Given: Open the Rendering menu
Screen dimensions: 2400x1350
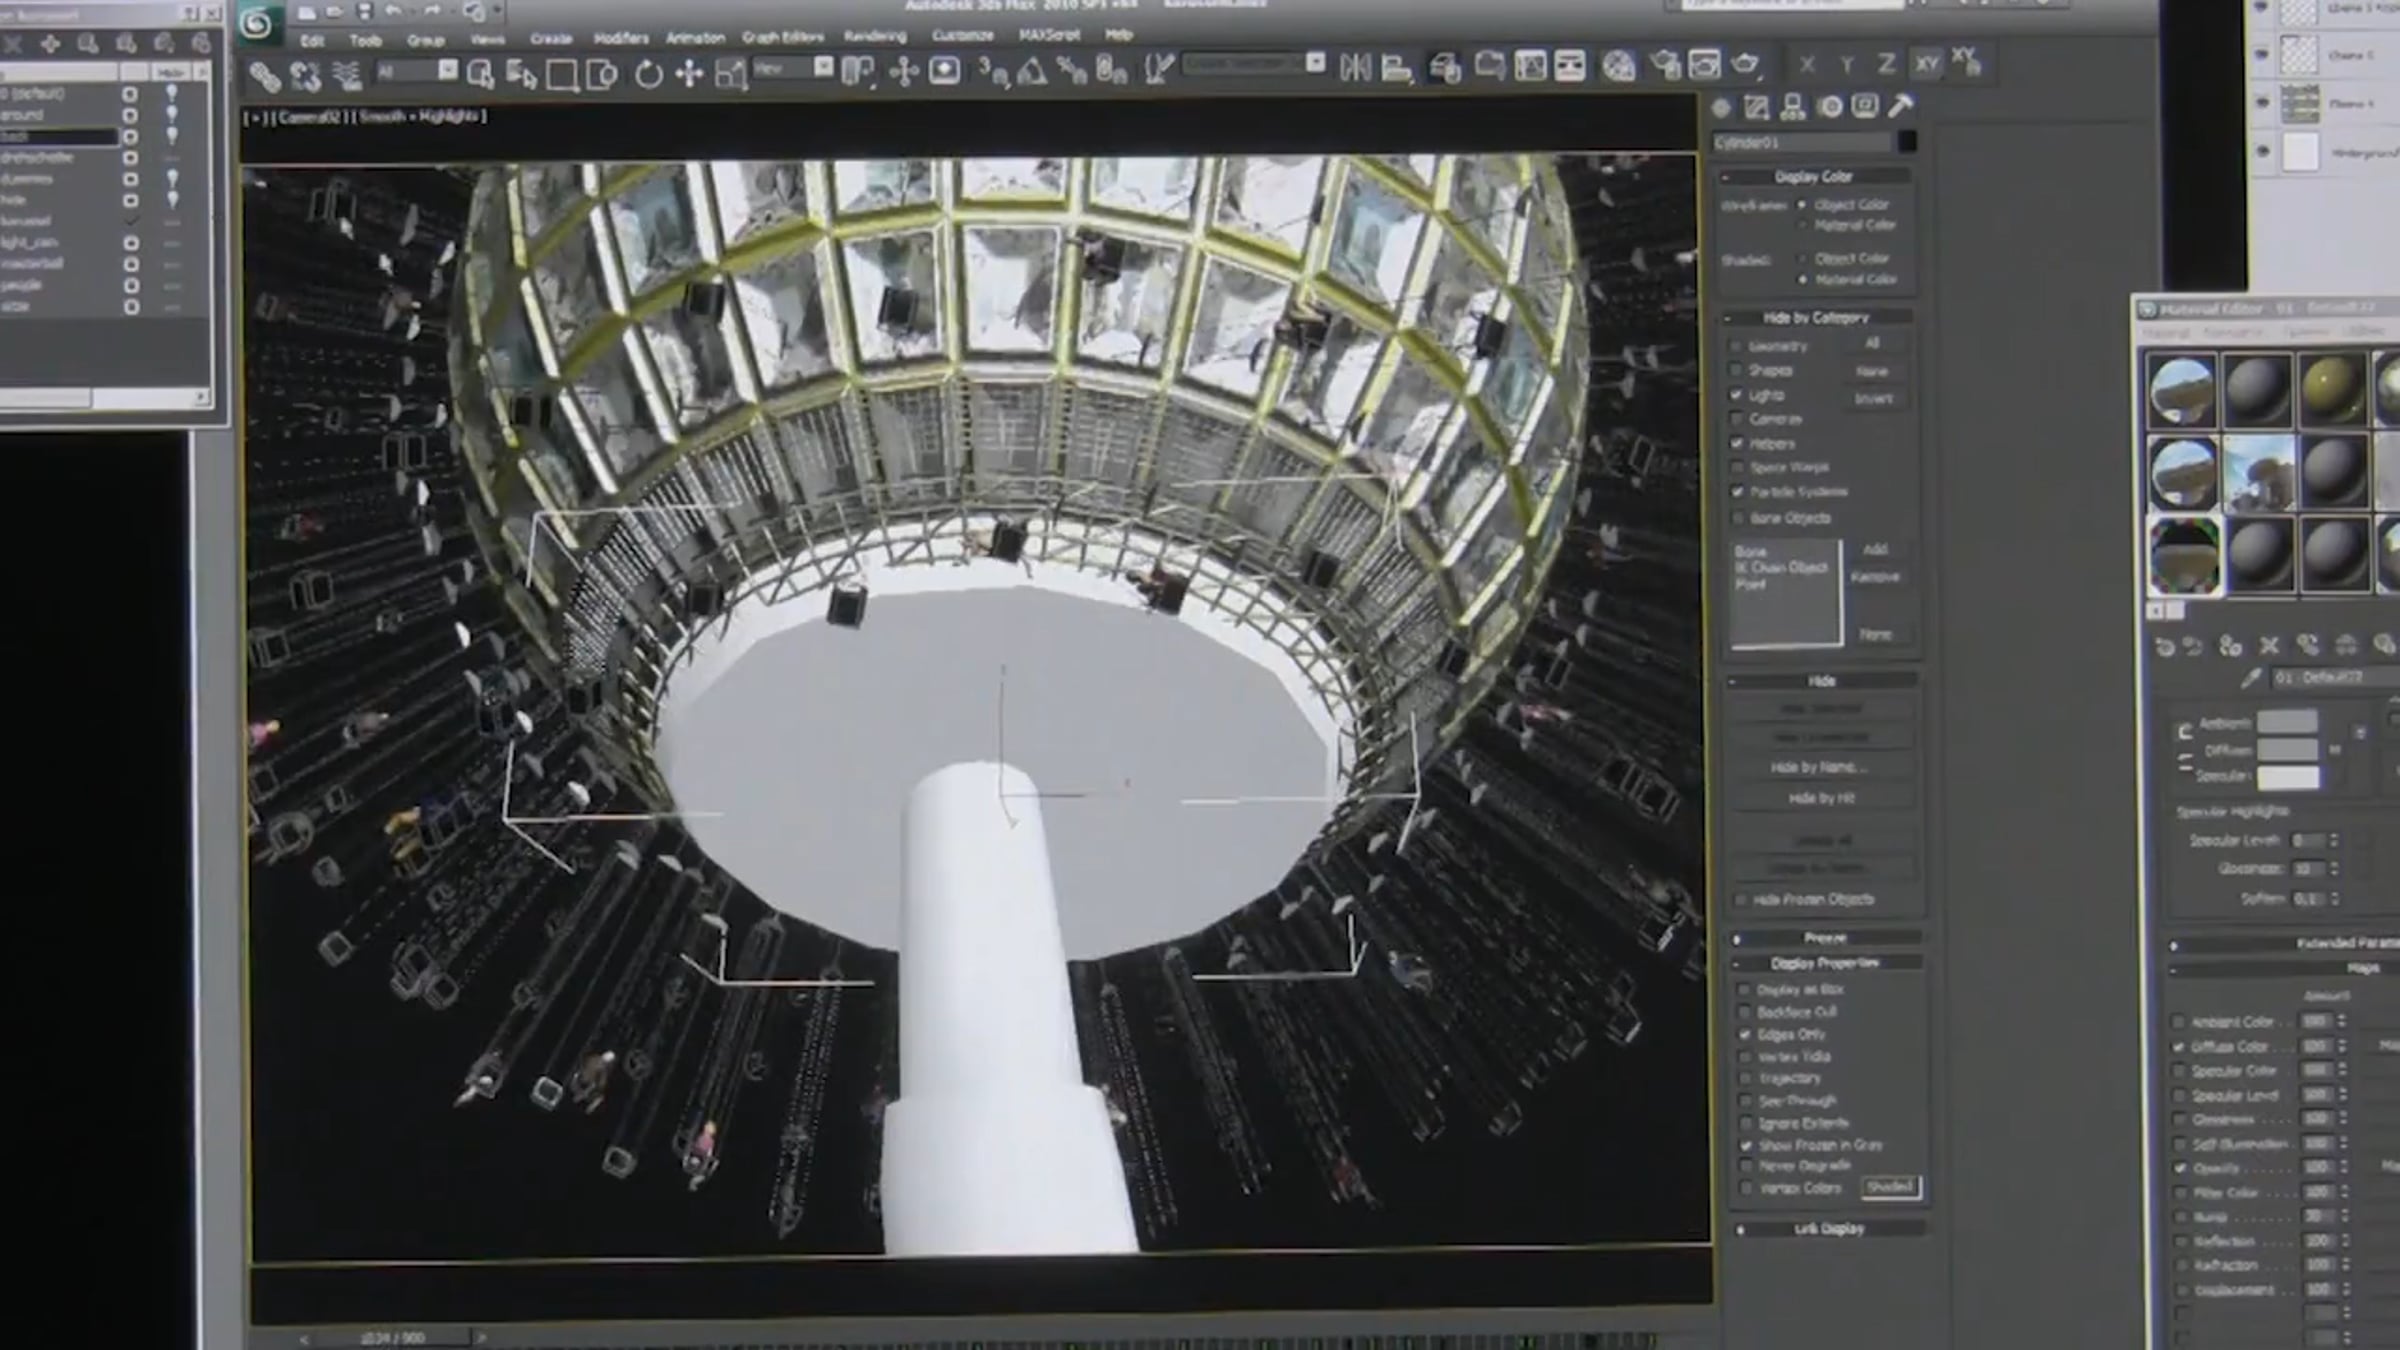Looking at the screenshot, I should click(875, 36).
